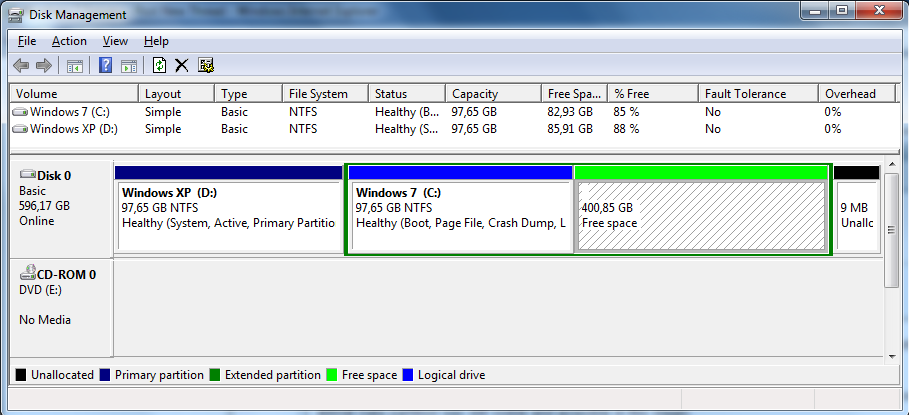Viewport: 909px width, 415px height.
Task: Click the vertical scrollbar thumb in disk pane
Action: (x=892, y=230)
